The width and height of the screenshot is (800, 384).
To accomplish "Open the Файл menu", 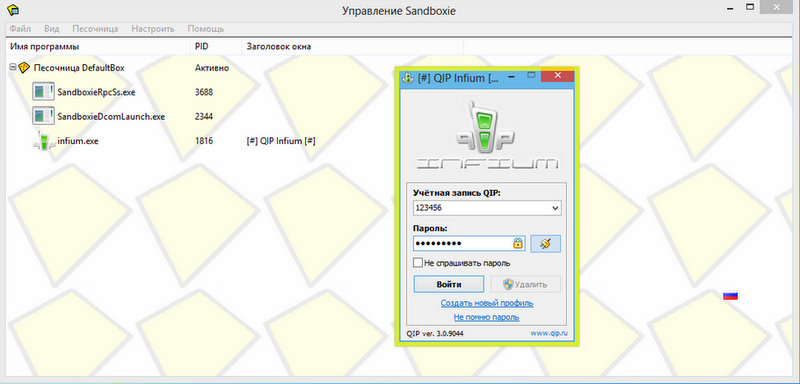I will (x=20, y=29).
